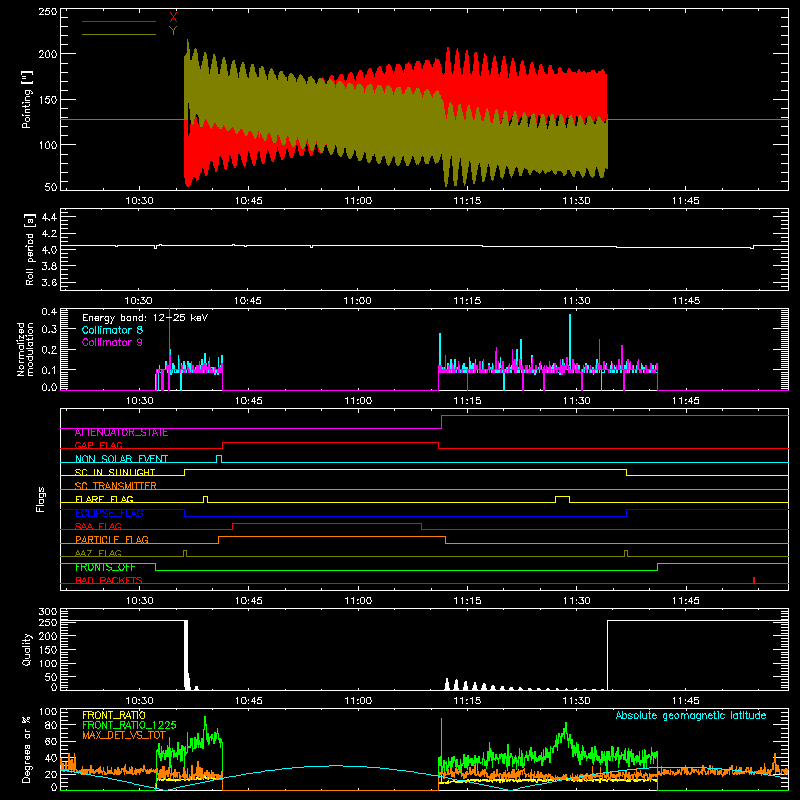Click the GAP_FLAG label

coord(98,445)
